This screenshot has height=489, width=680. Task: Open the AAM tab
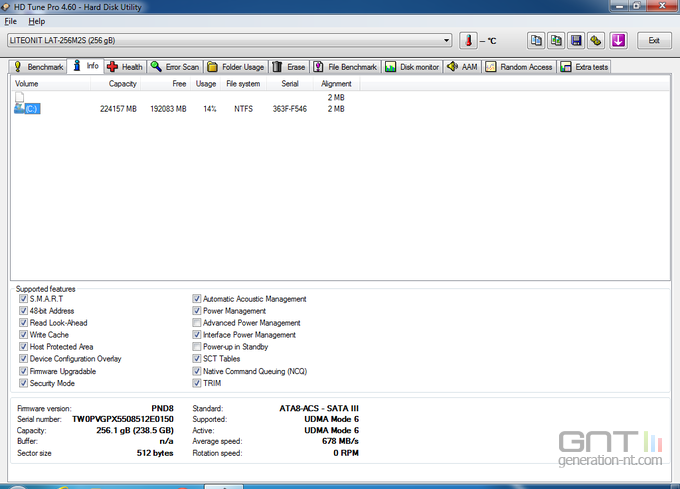462,67
